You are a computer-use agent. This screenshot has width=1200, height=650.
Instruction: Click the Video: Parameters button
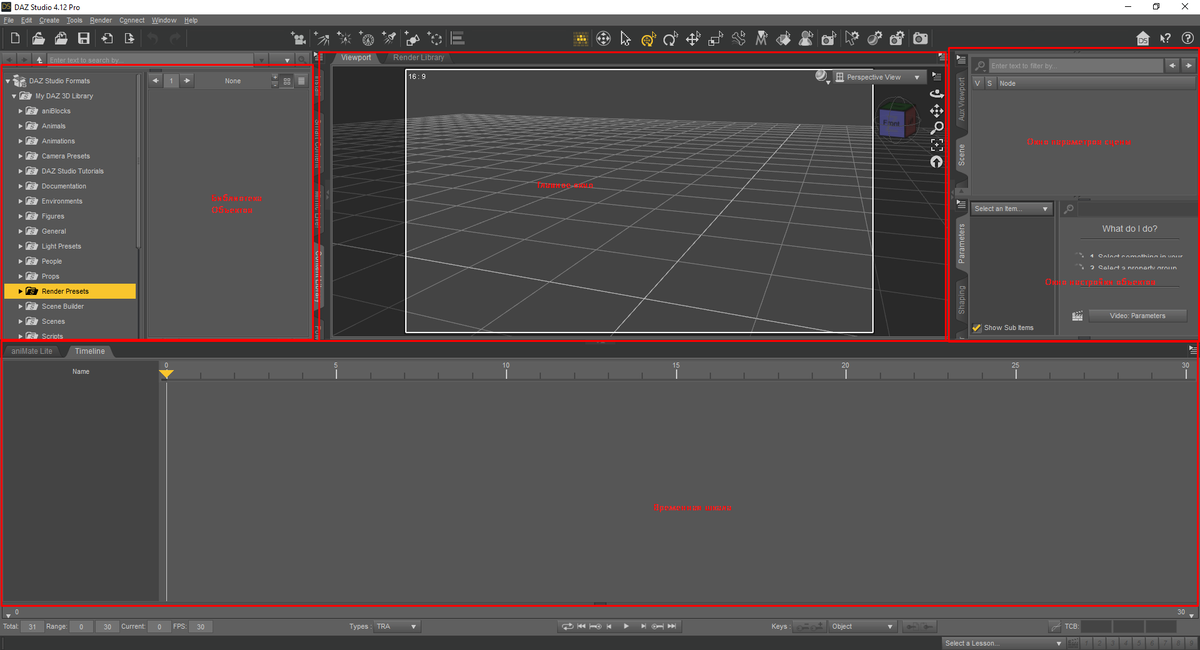click(1137, 315)
